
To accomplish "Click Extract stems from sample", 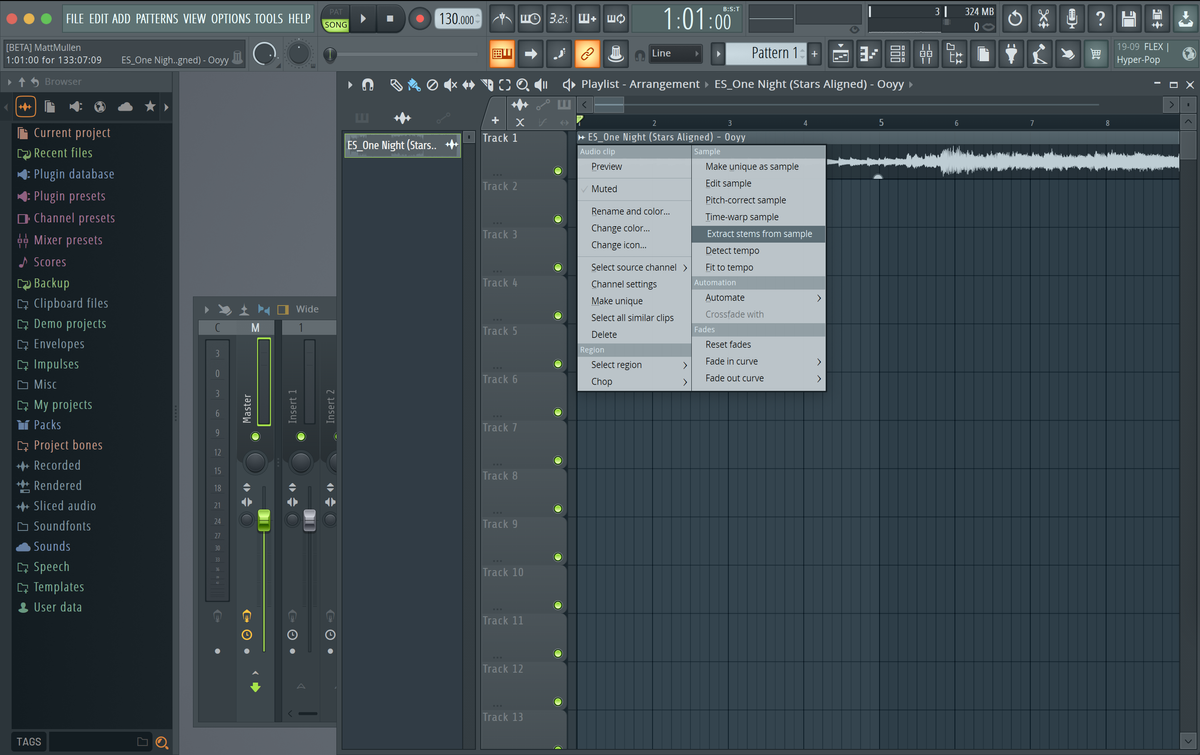I will (758, 233).
